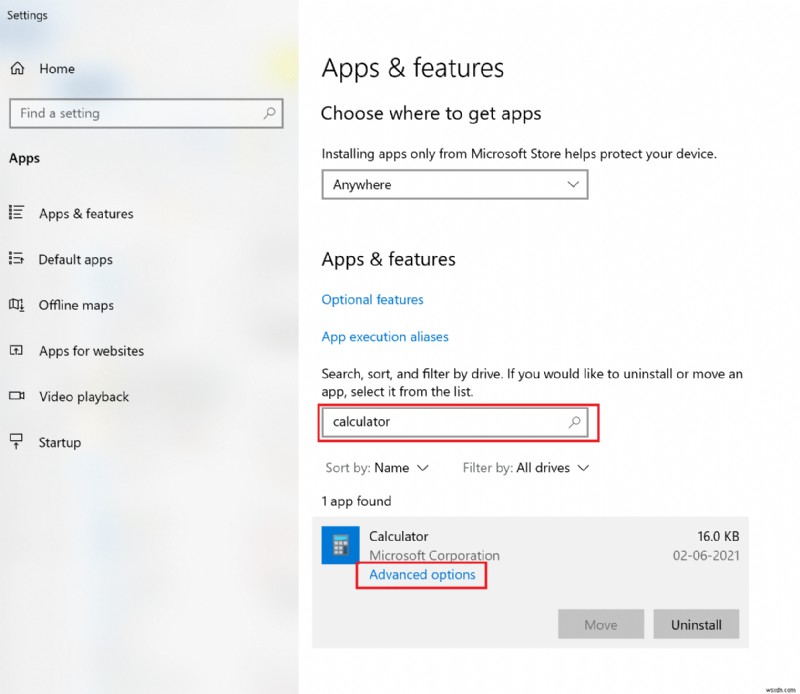This screenshot has height=694, width=800.
Task: Click the Find a setting search icon
Action: pos(269,113)
